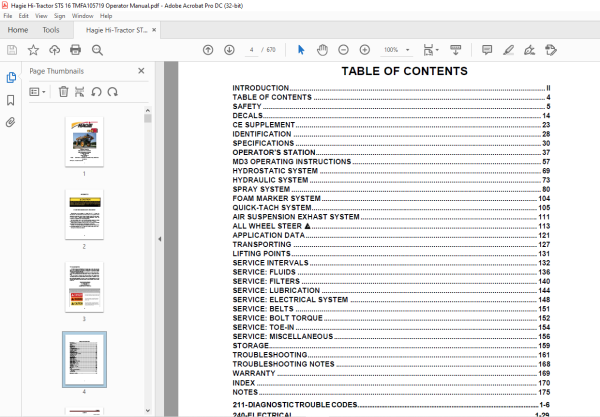Jump to SAFETY contents entry
The height and width of the screenshot is (417, 600).
391,106
